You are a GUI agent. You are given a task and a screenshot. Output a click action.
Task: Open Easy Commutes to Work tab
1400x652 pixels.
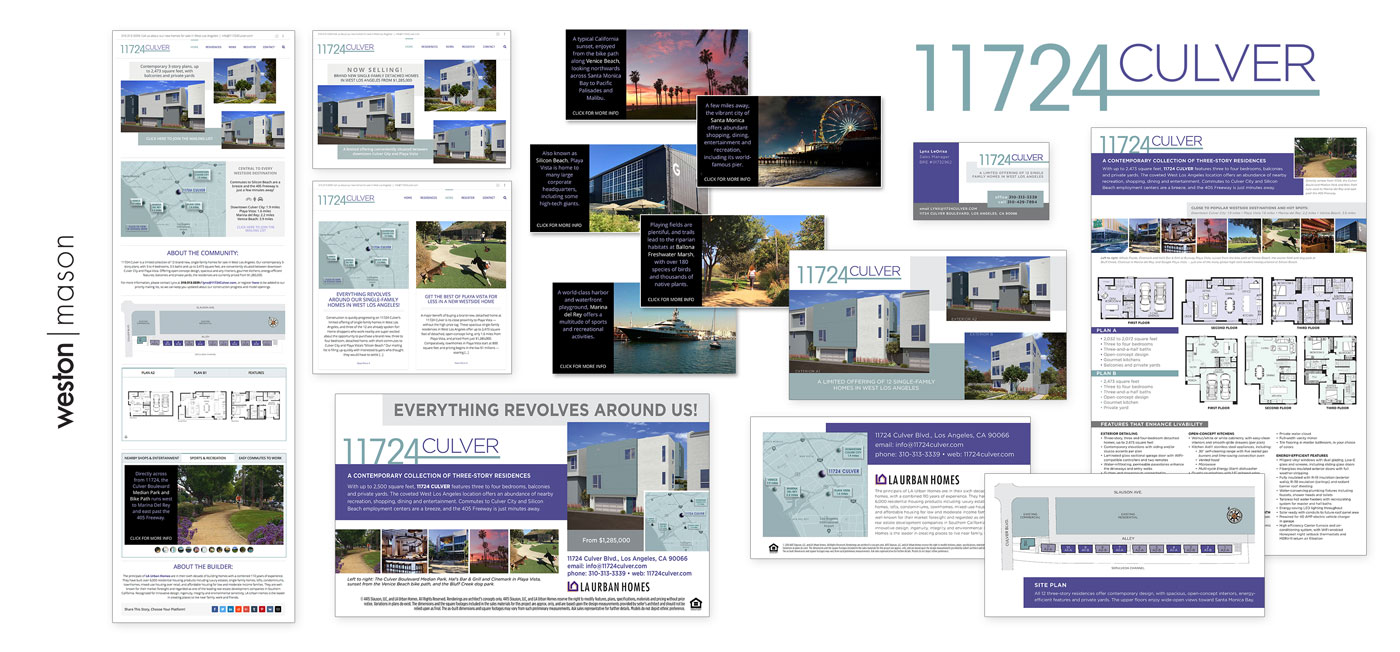pos(261,457)
